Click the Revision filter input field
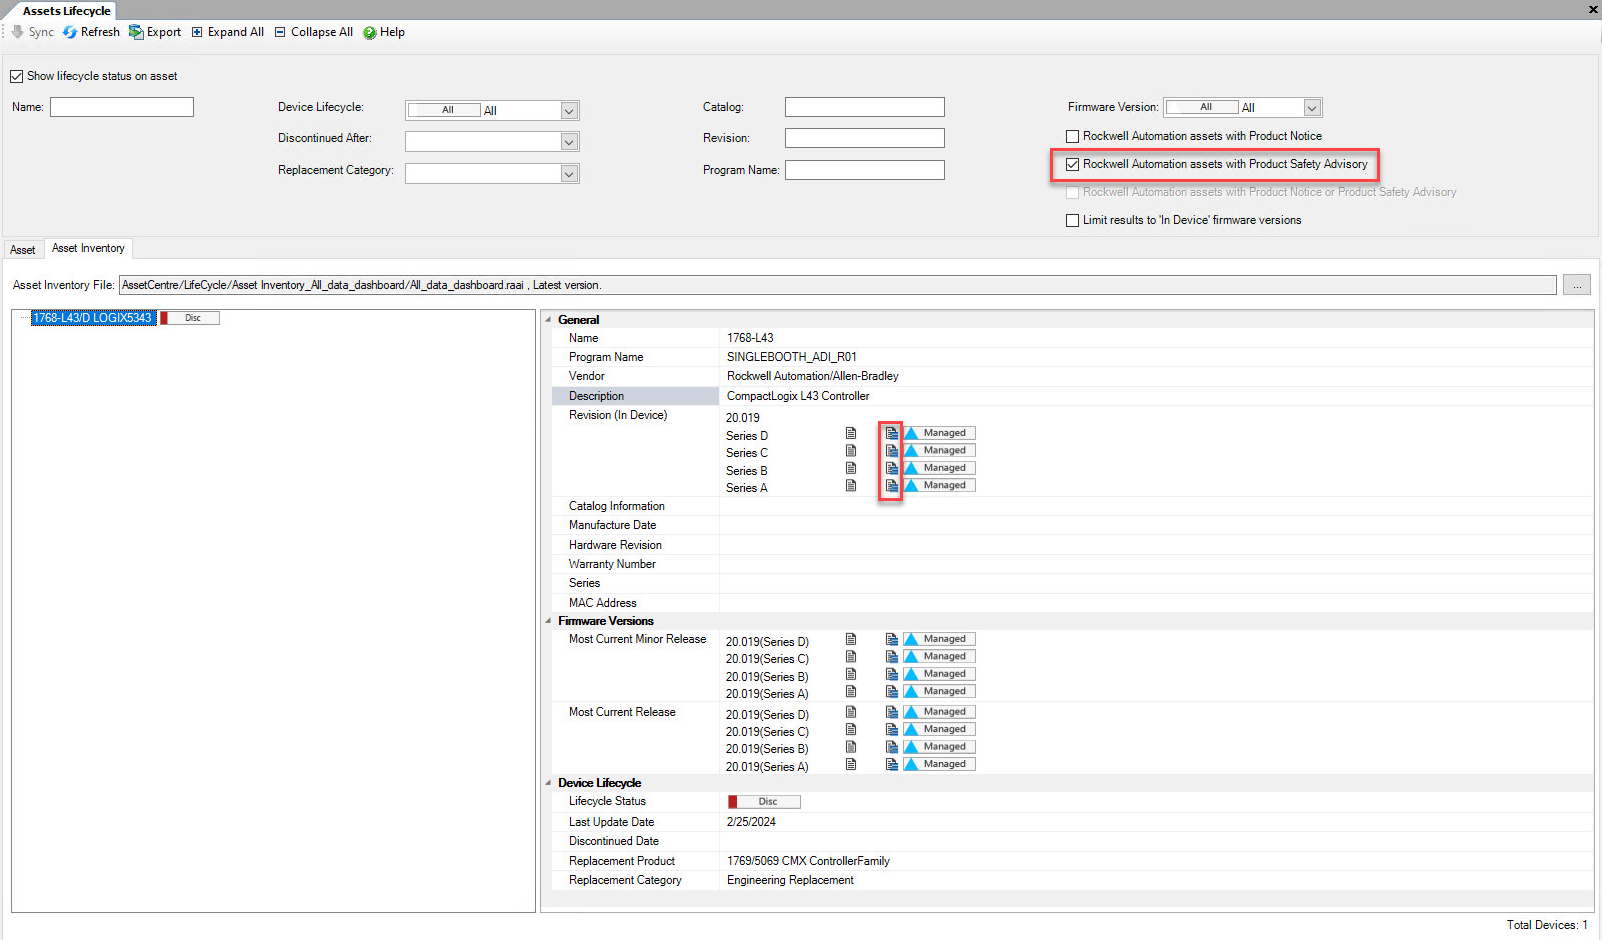Viewport: 1602px width, 940px height. coord(865,138)
